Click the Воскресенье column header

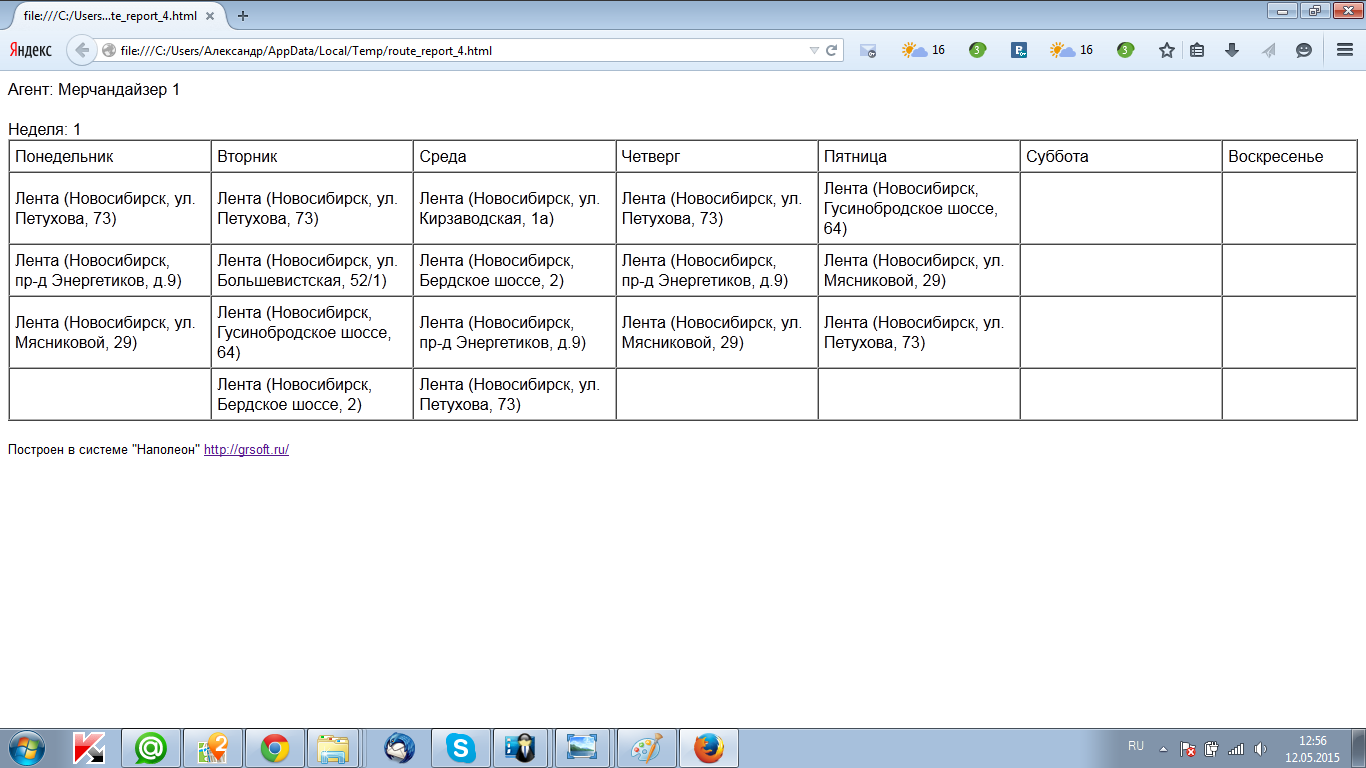tap(1289, 157)
